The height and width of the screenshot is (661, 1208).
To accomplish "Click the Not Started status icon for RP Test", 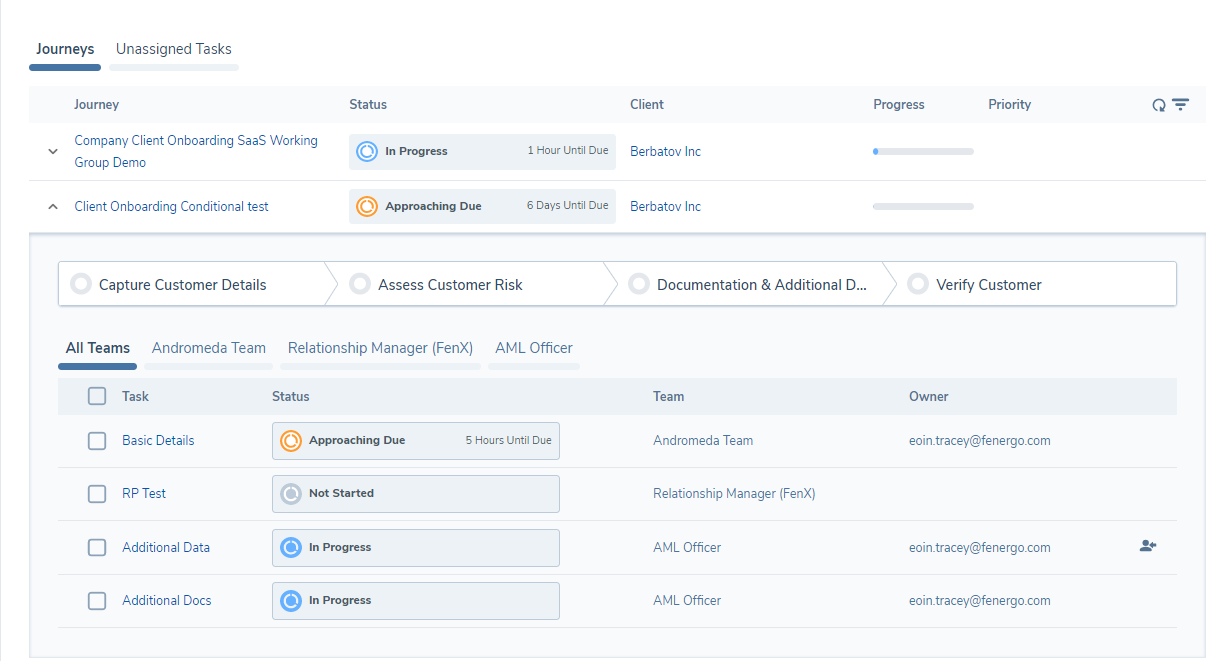I will point(291,494).
